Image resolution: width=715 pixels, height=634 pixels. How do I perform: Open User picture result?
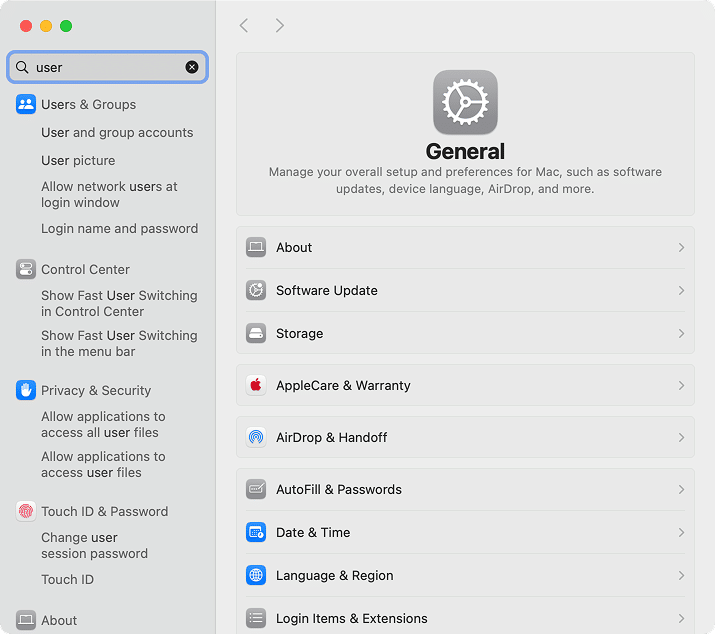78,161
